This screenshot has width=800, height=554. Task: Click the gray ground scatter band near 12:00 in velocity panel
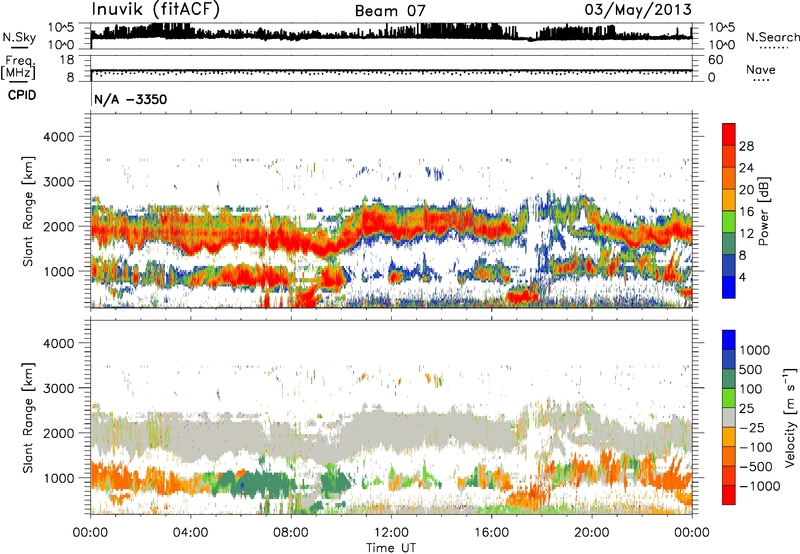391,429
